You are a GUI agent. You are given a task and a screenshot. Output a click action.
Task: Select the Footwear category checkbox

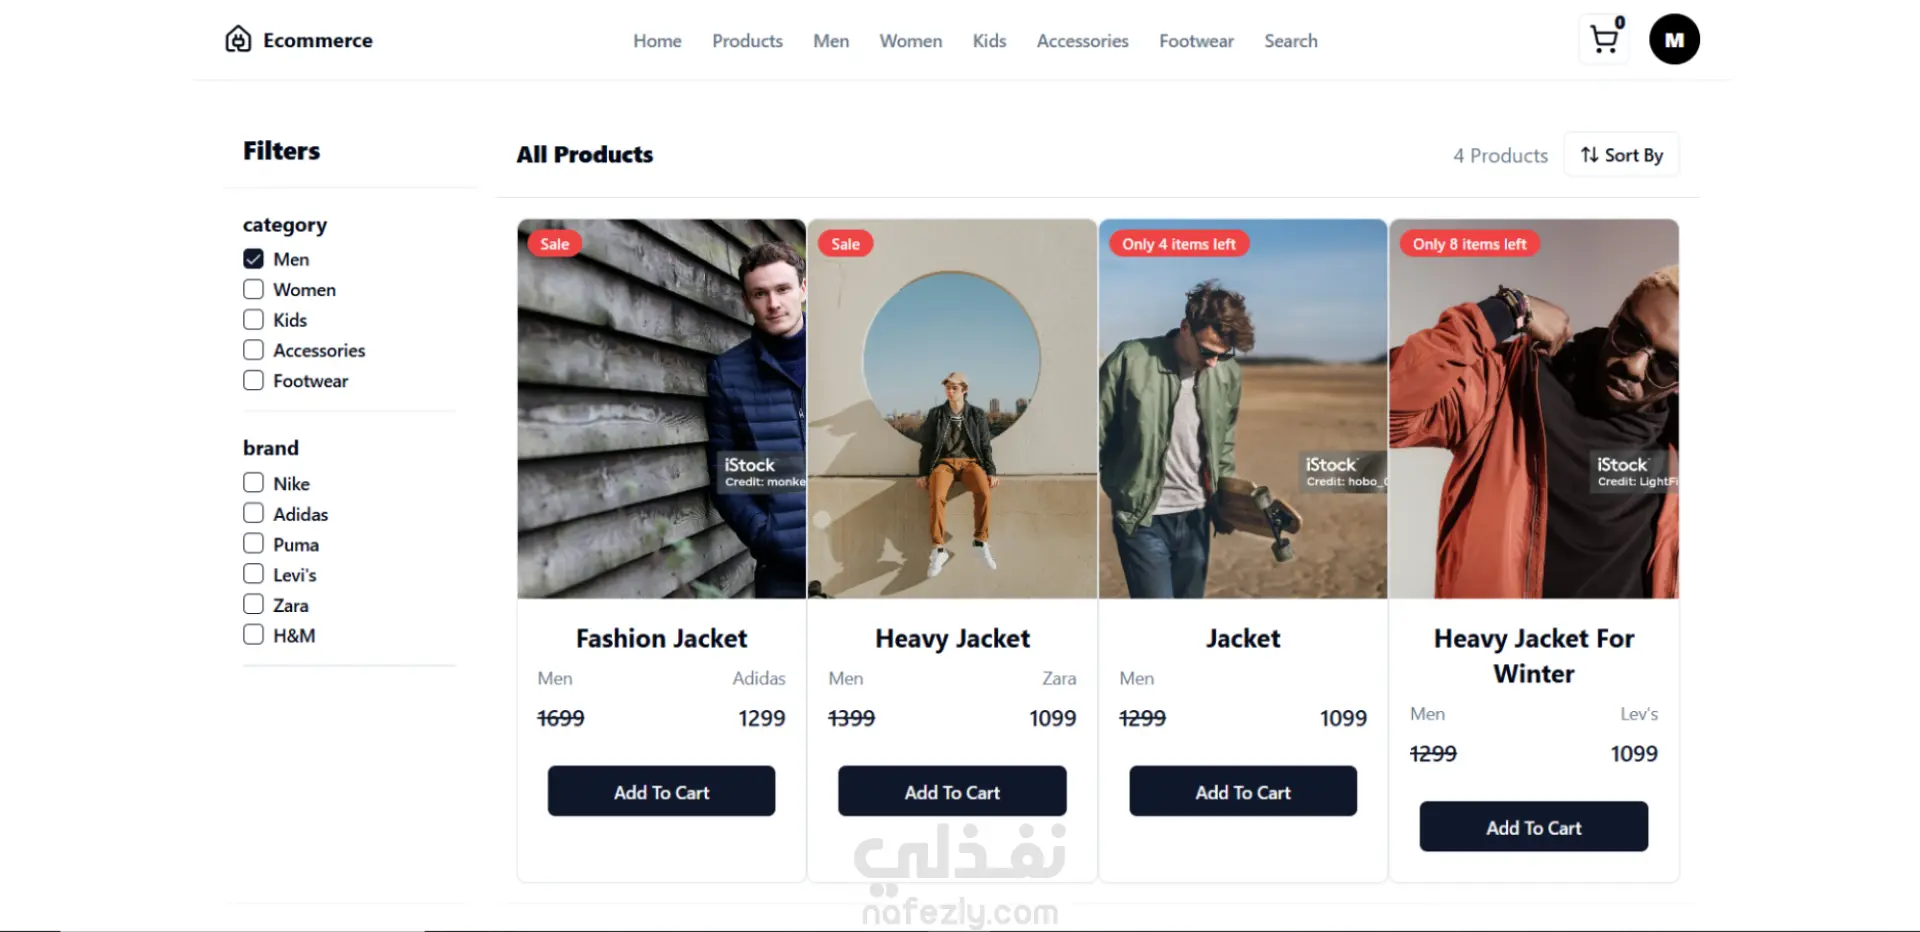(x=253, y=380)
